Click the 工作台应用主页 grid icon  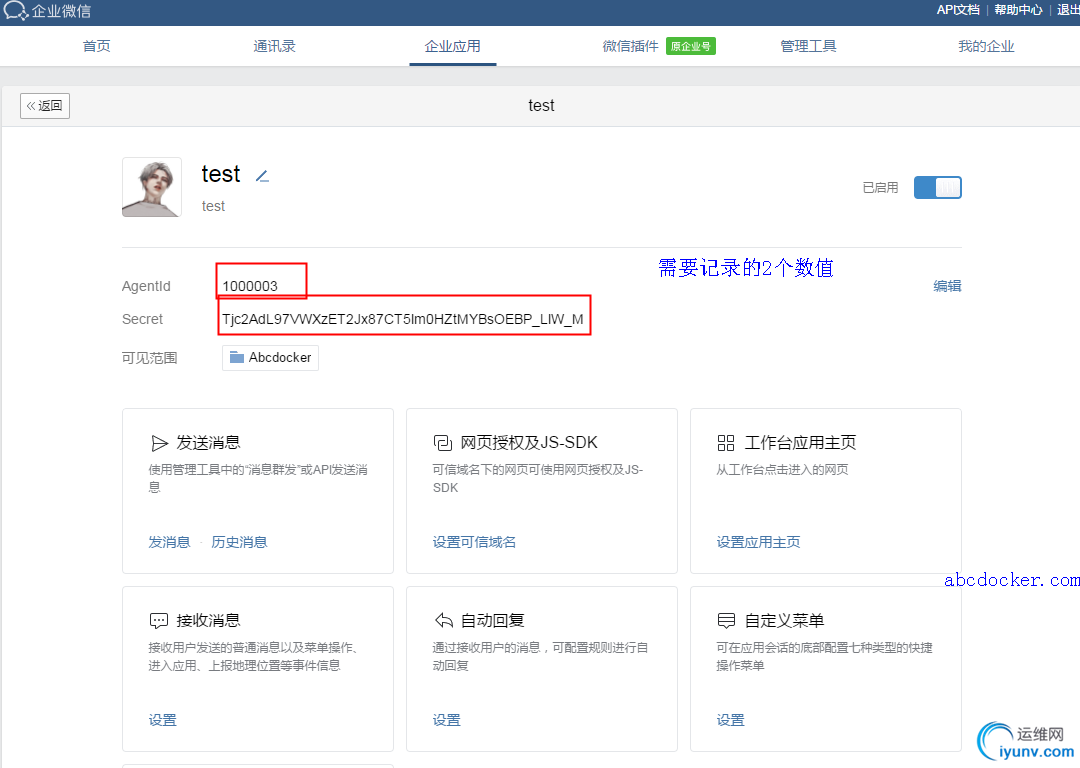click(727, 443)
